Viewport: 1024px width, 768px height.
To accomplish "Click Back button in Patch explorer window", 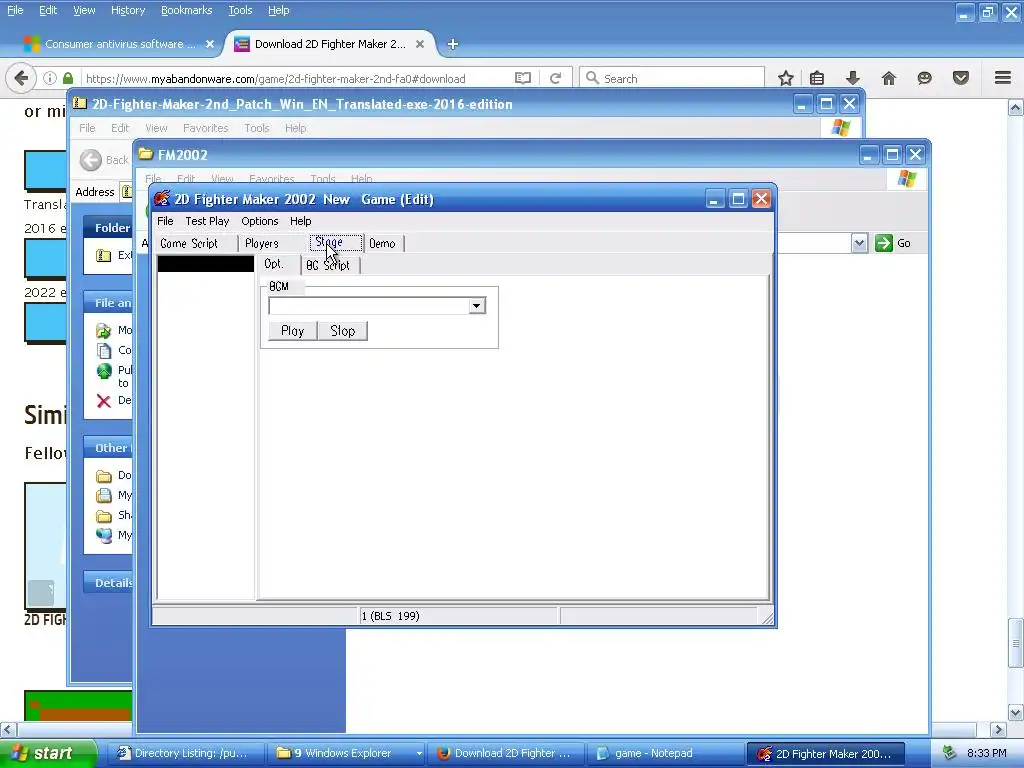I will [x=104, y=160].
